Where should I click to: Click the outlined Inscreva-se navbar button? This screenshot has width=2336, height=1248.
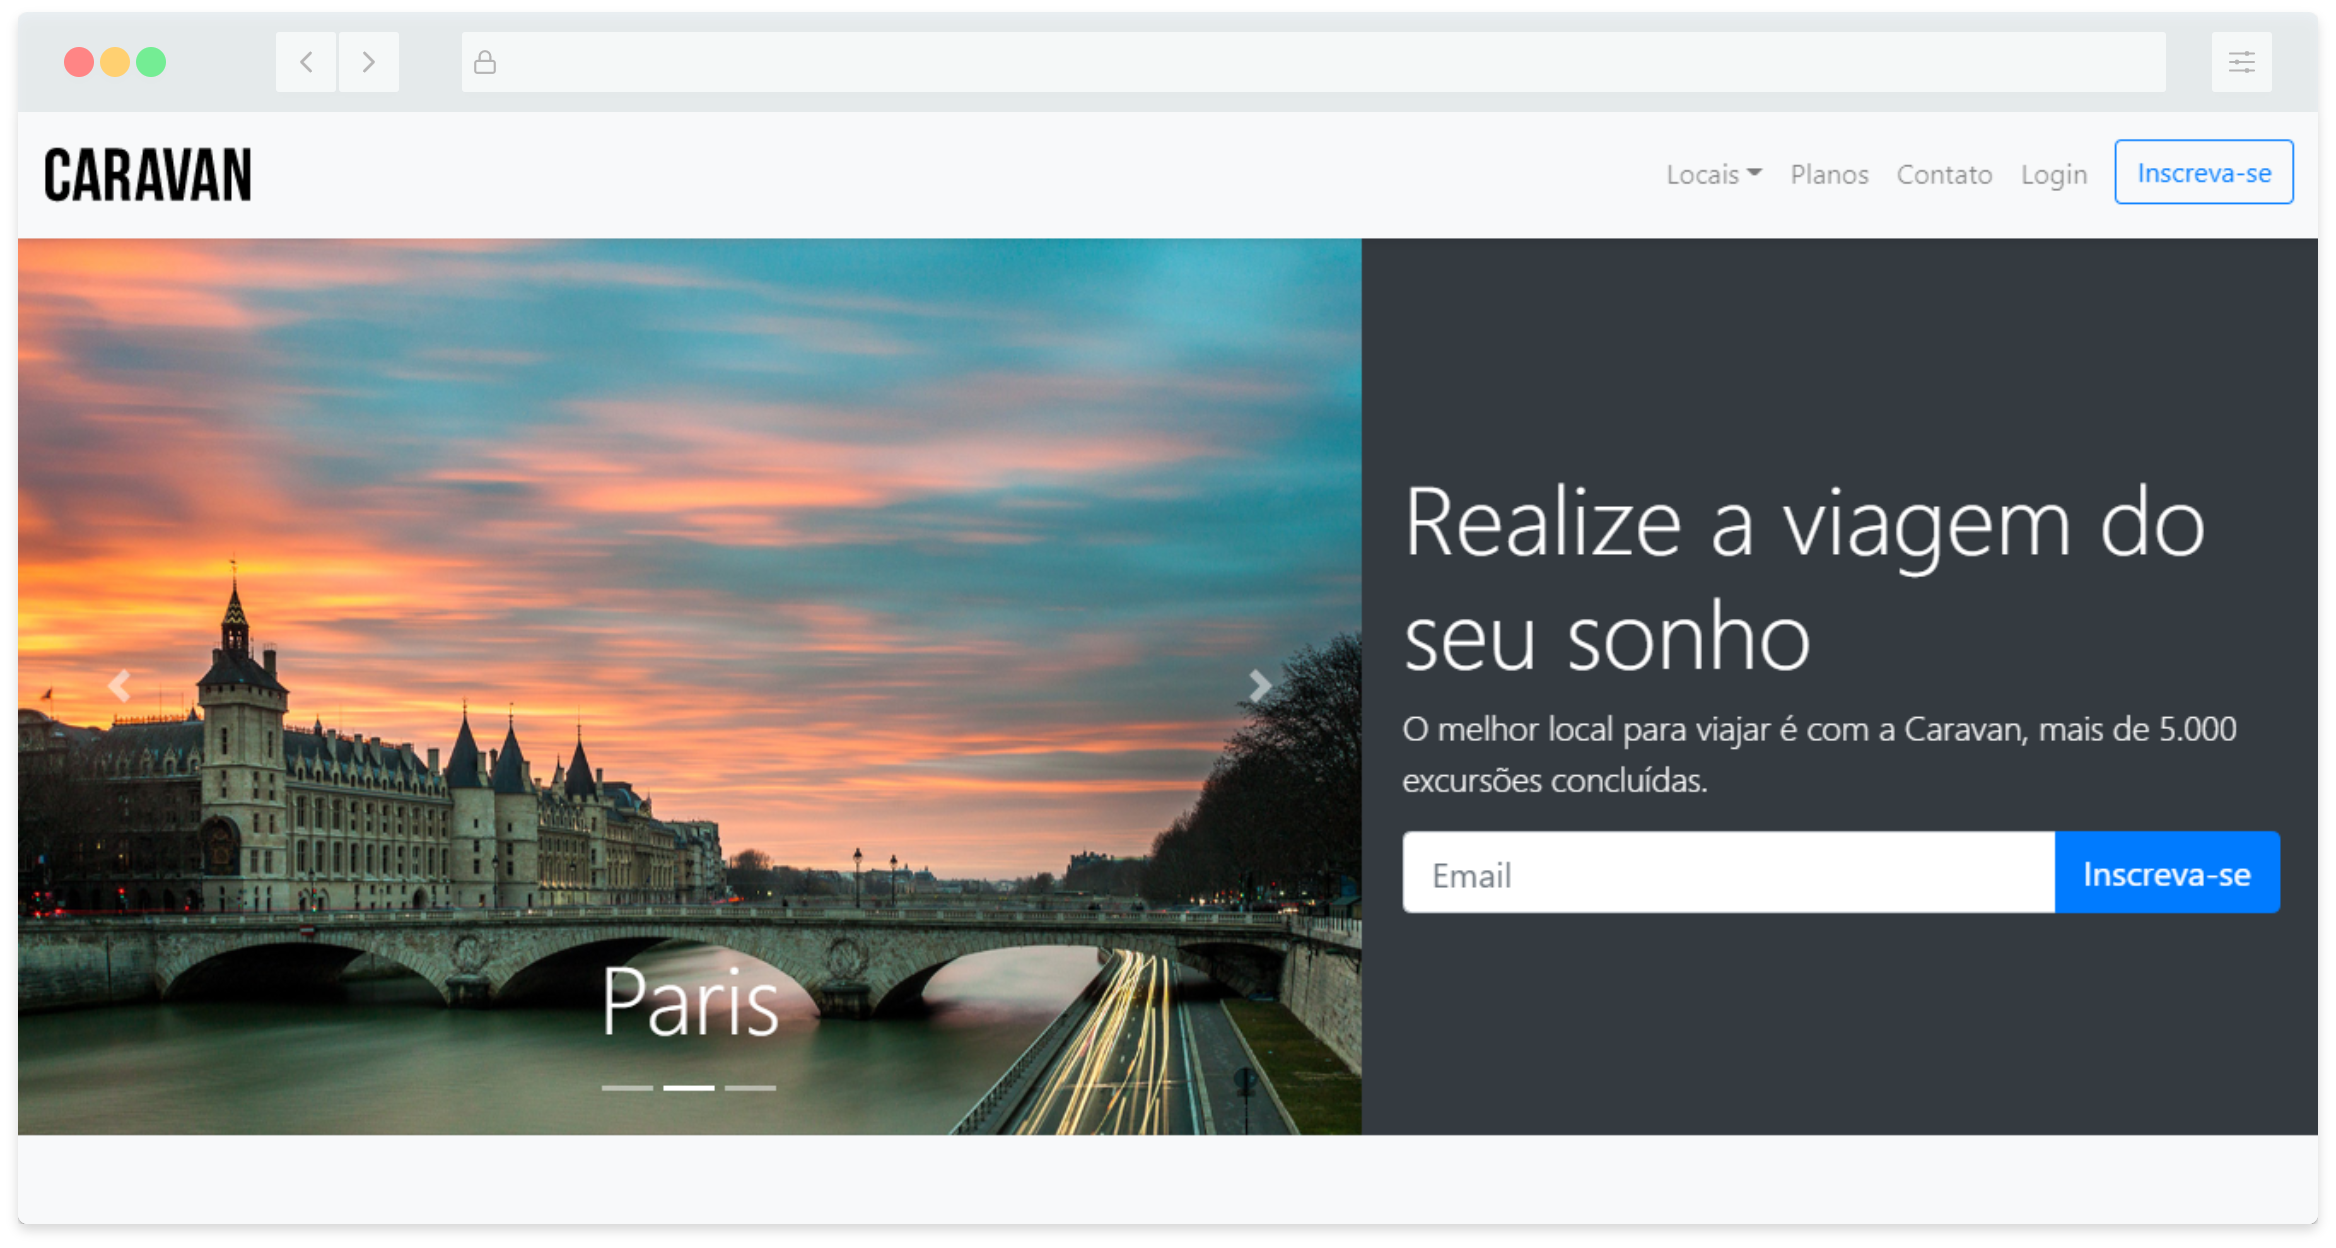2203,172
